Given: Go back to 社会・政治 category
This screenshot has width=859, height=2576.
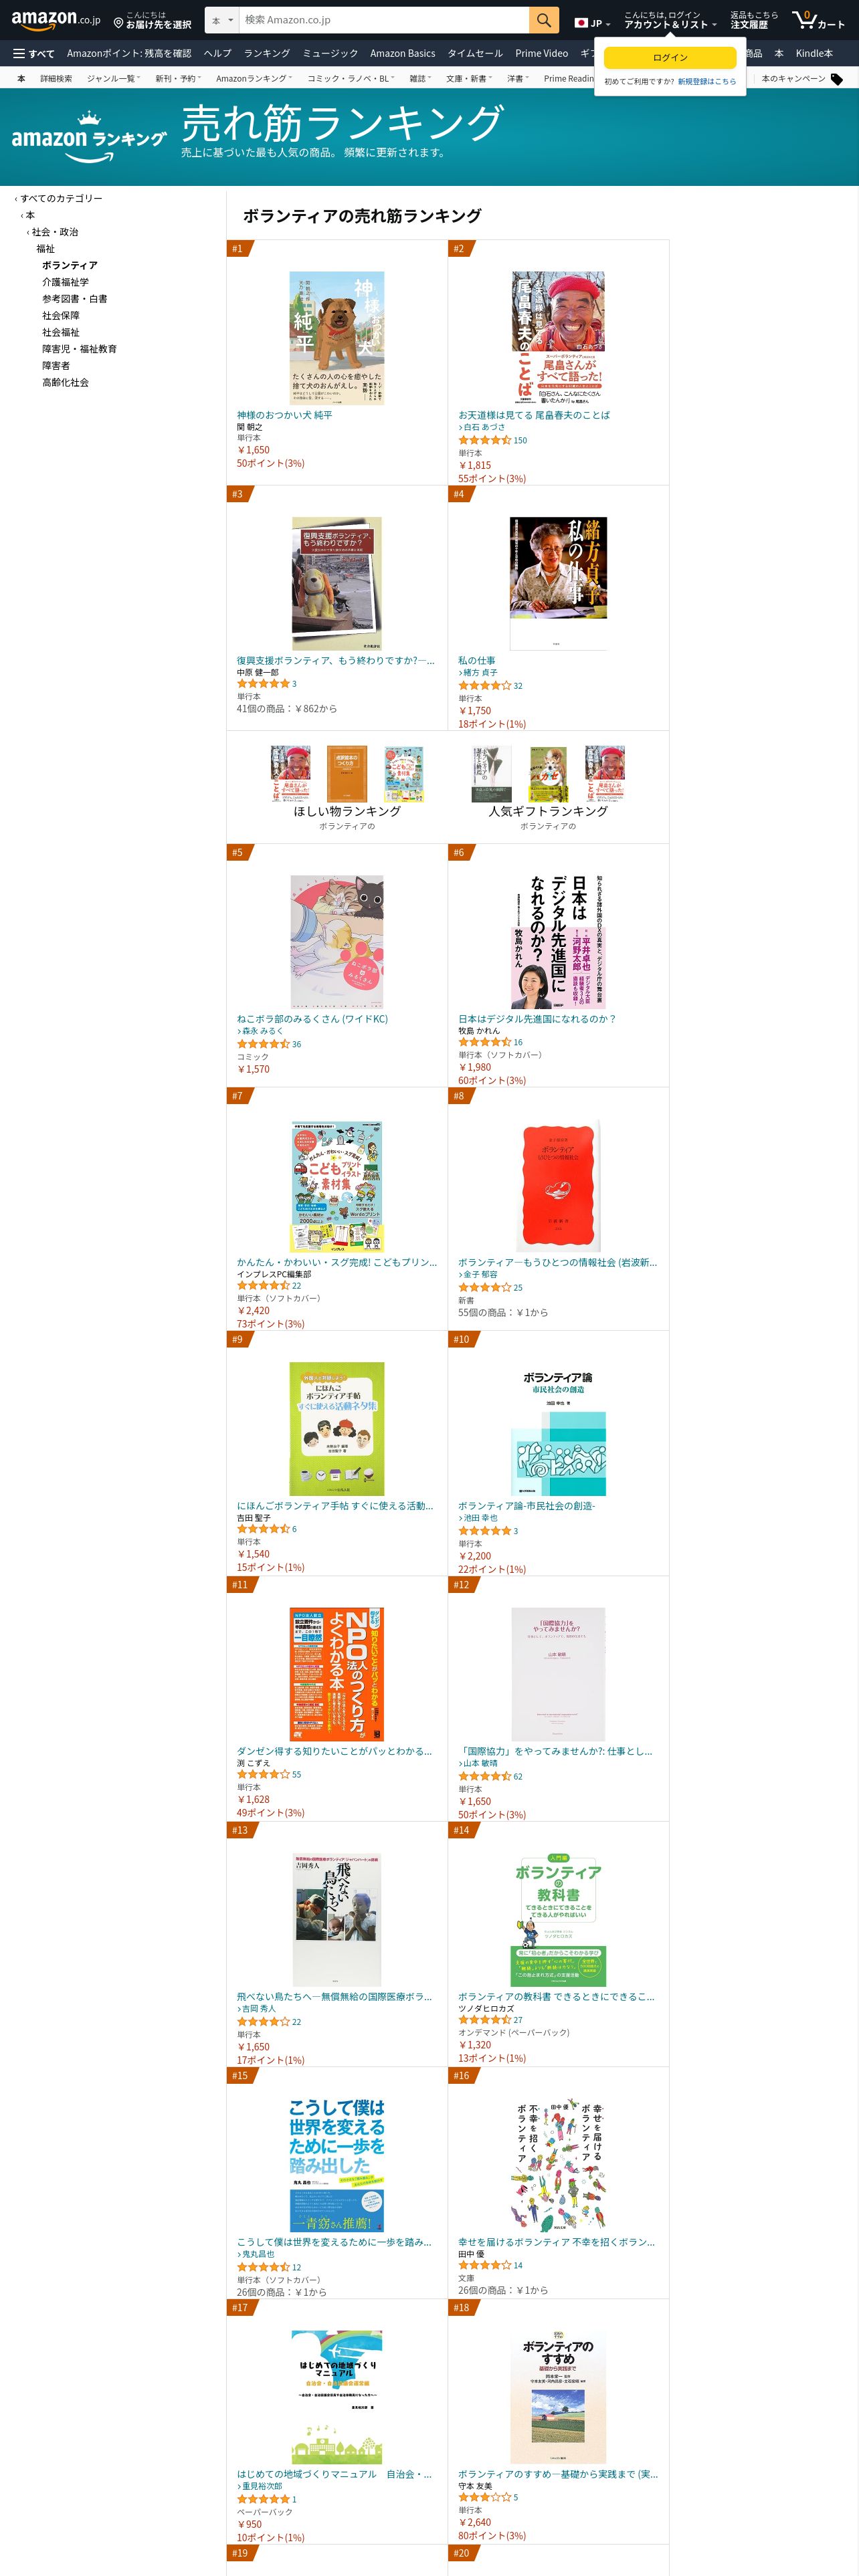Looking at the screenshot, I should pyautogui.click(x=55, y=232).
